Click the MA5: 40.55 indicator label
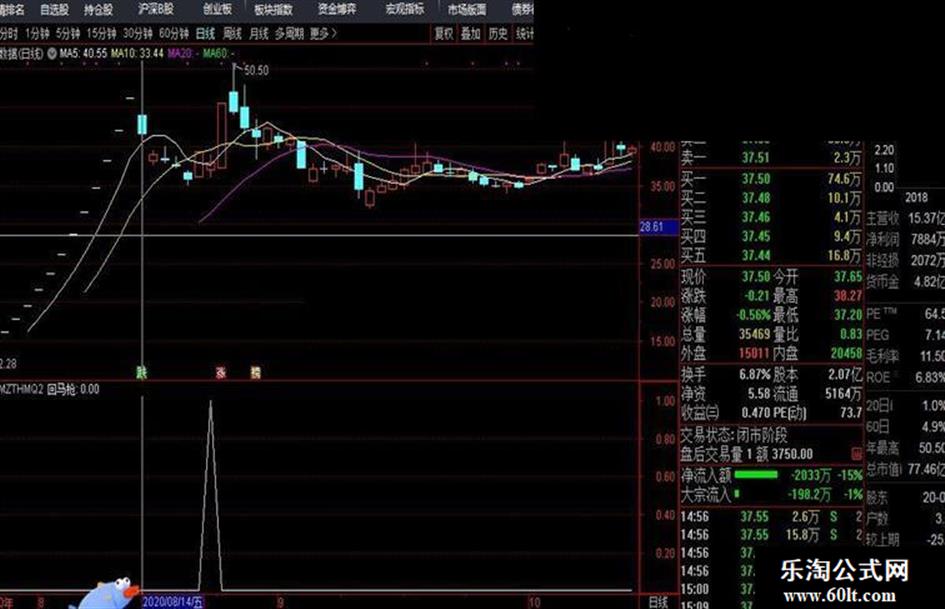 pyautogui.click(x=83, y=54)
